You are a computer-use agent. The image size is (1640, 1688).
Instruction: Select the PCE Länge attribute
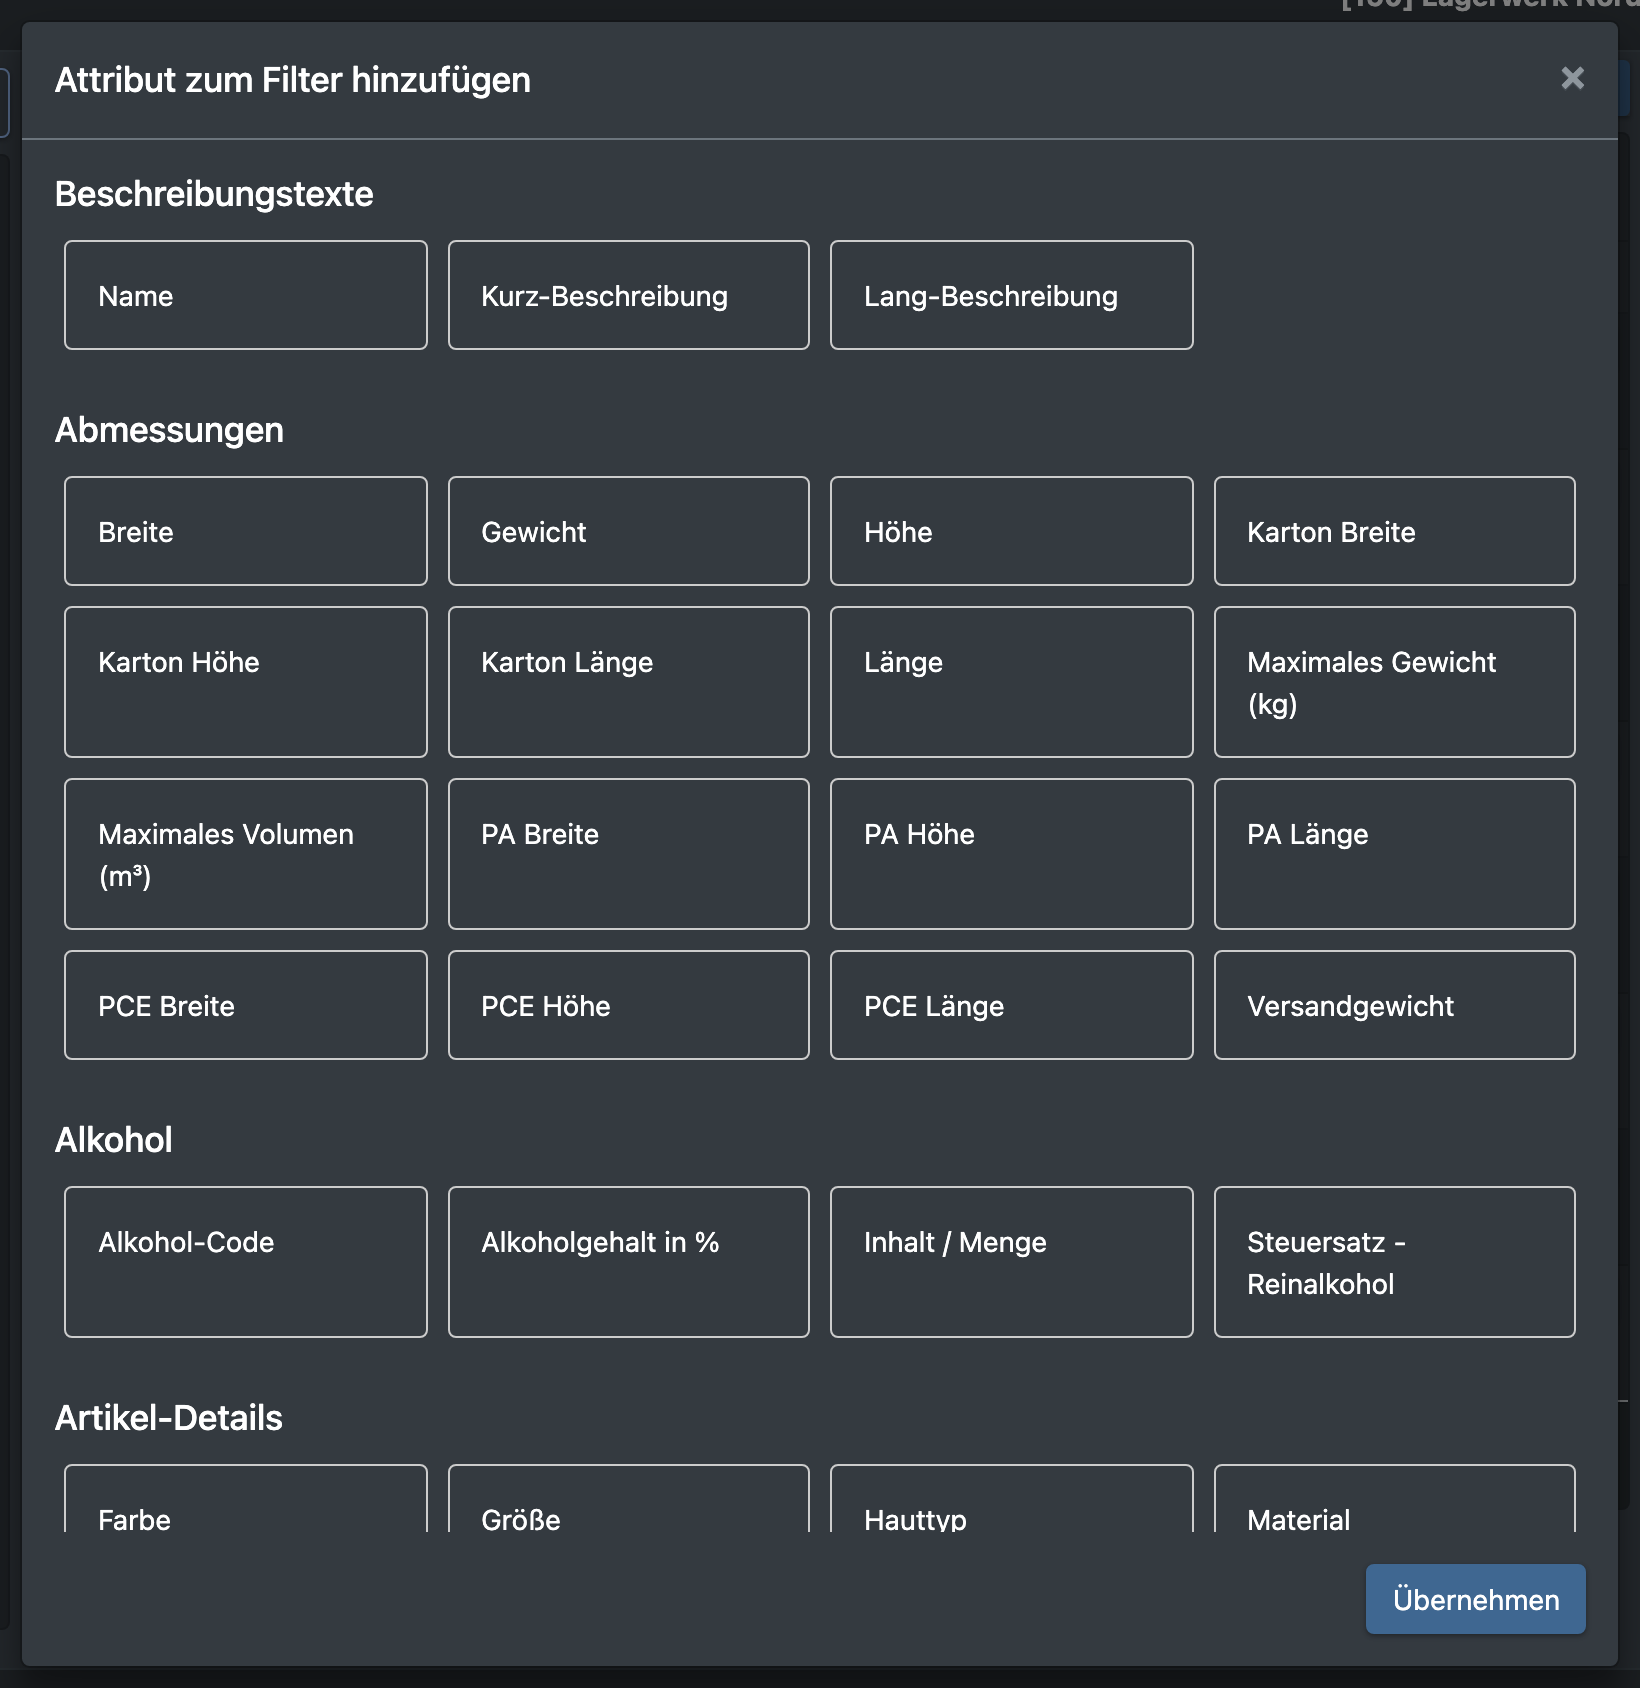[1012, 1005]
